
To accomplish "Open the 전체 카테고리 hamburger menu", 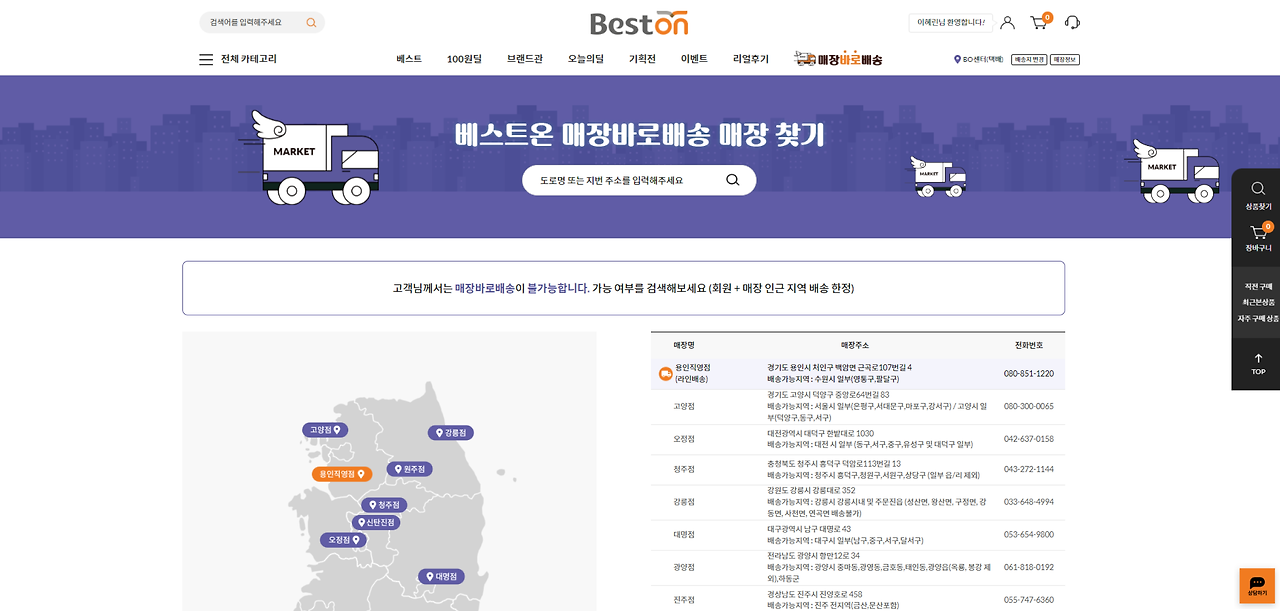I will [206, 59].
